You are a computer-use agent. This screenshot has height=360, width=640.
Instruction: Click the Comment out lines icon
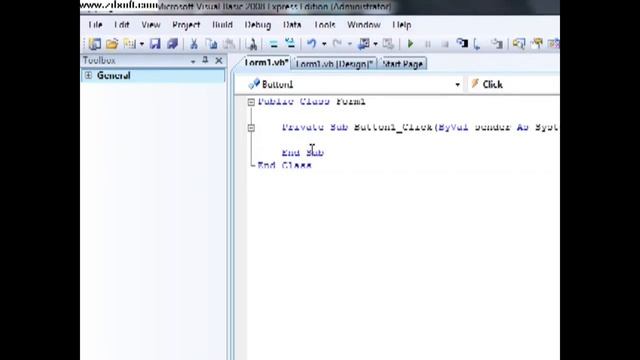pos(273,44)
